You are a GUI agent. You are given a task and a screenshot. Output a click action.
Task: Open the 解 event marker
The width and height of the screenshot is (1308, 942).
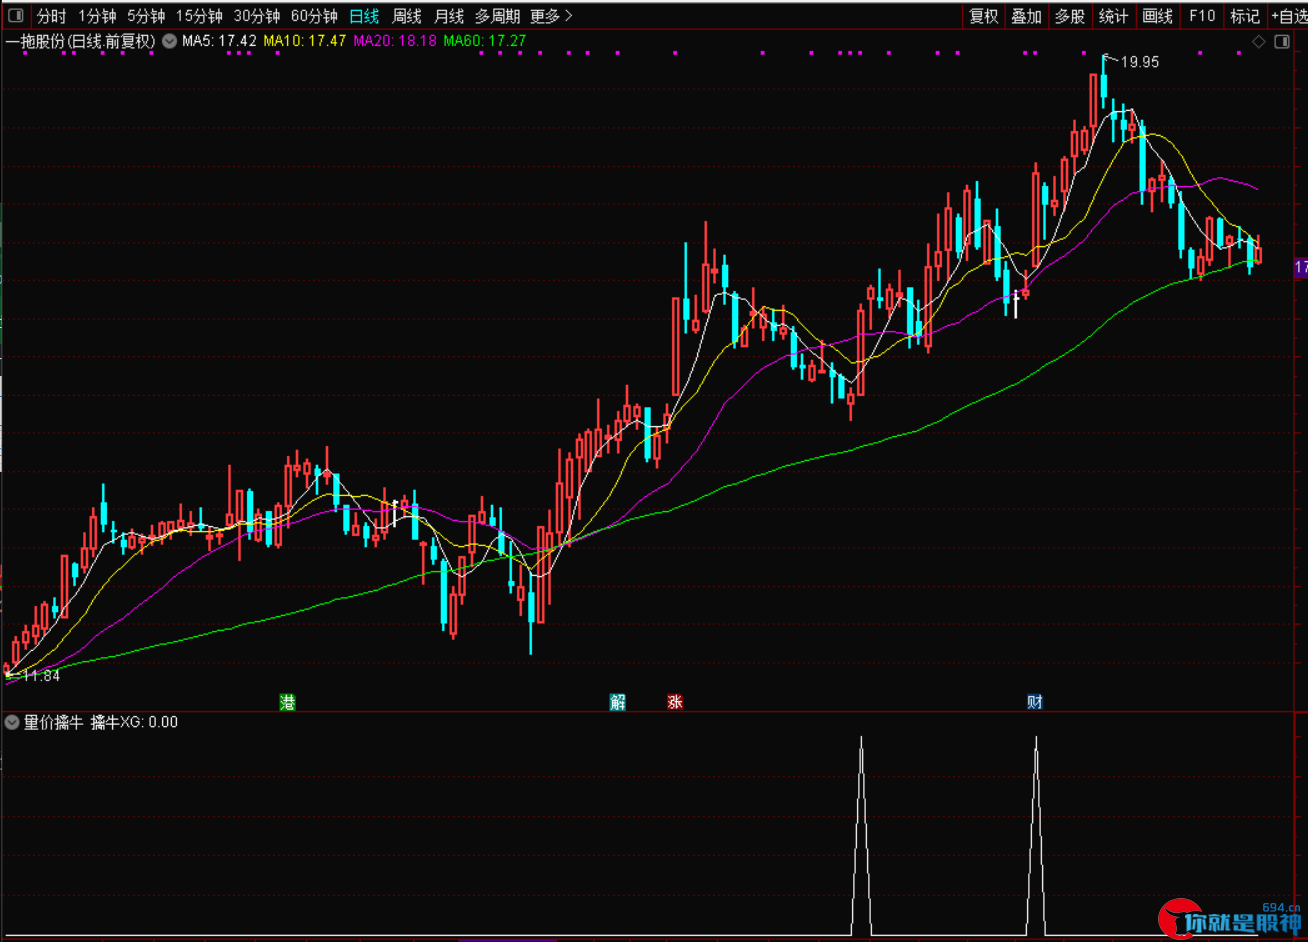point(618,702)
